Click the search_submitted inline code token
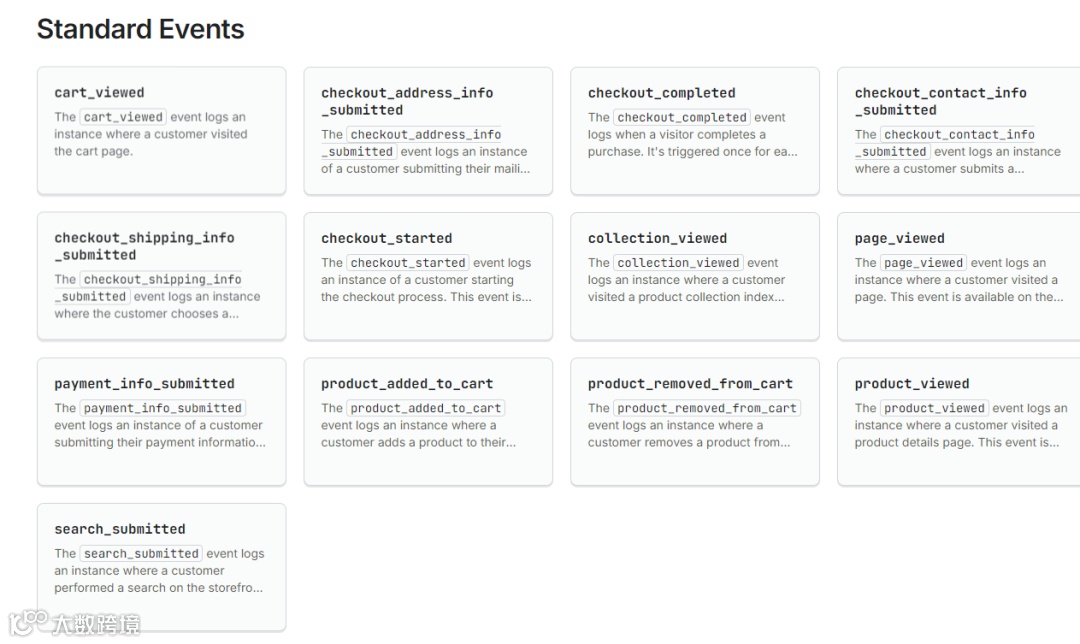Viewport: 1080px width, 644px height. click(x=141, y=553)
